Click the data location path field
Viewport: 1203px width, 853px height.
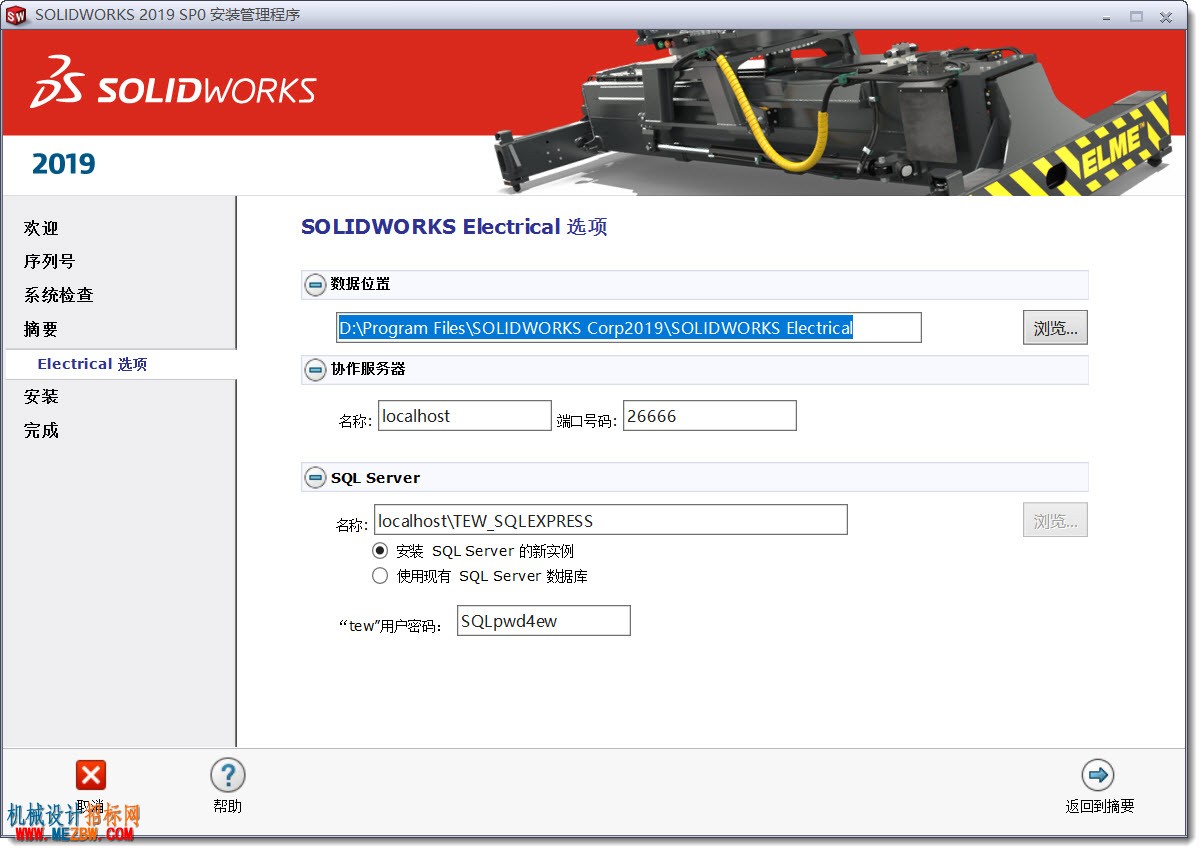(629, 328)
